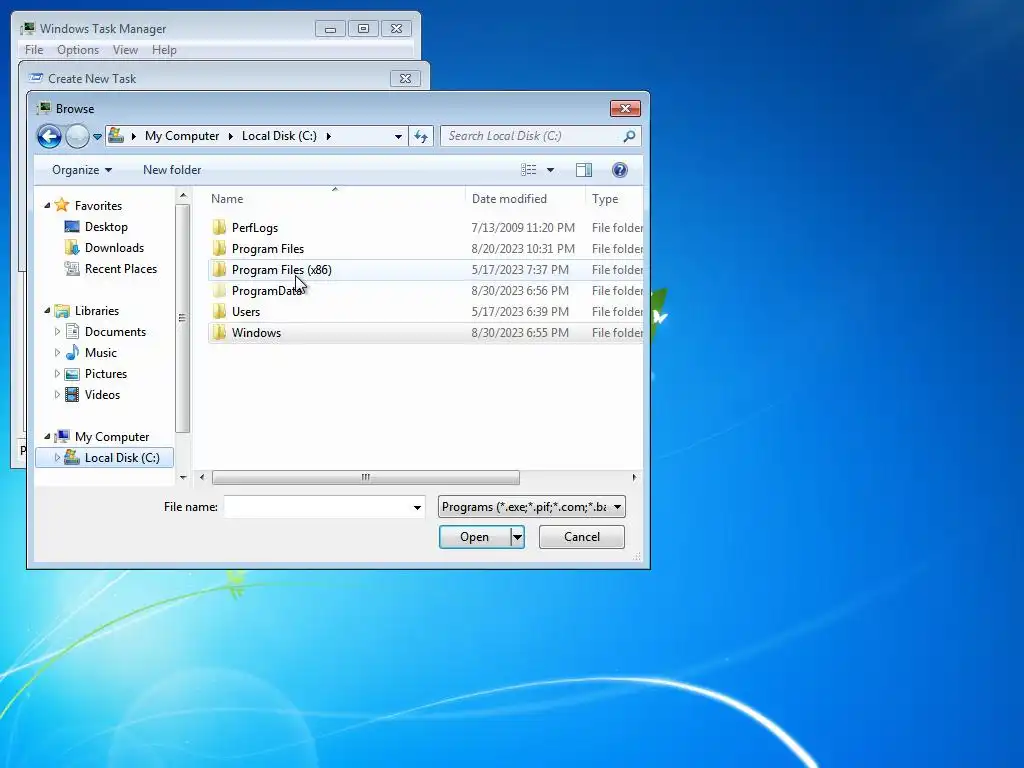Image resolution: width=1024 pixels, height=768 pixels.
Task: Select Downloads in Favorites
Action: point(114,248)
